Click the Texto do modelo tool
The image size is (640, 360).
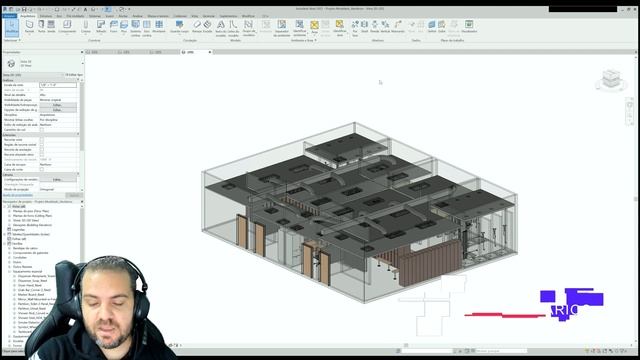(220, 28)
